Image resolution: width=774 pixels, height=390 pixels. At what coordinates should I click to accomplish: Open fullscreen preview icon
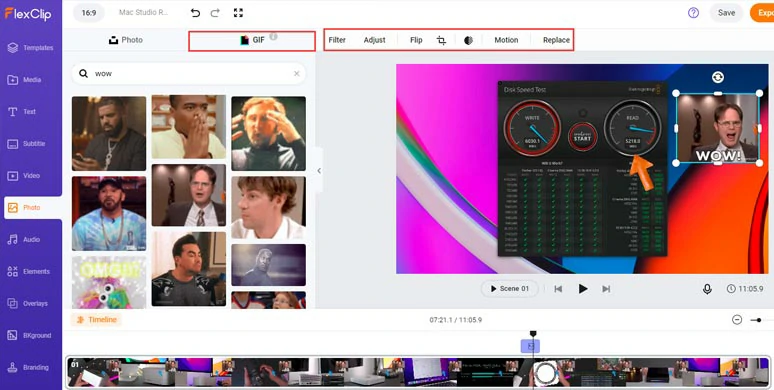(238, 13)
